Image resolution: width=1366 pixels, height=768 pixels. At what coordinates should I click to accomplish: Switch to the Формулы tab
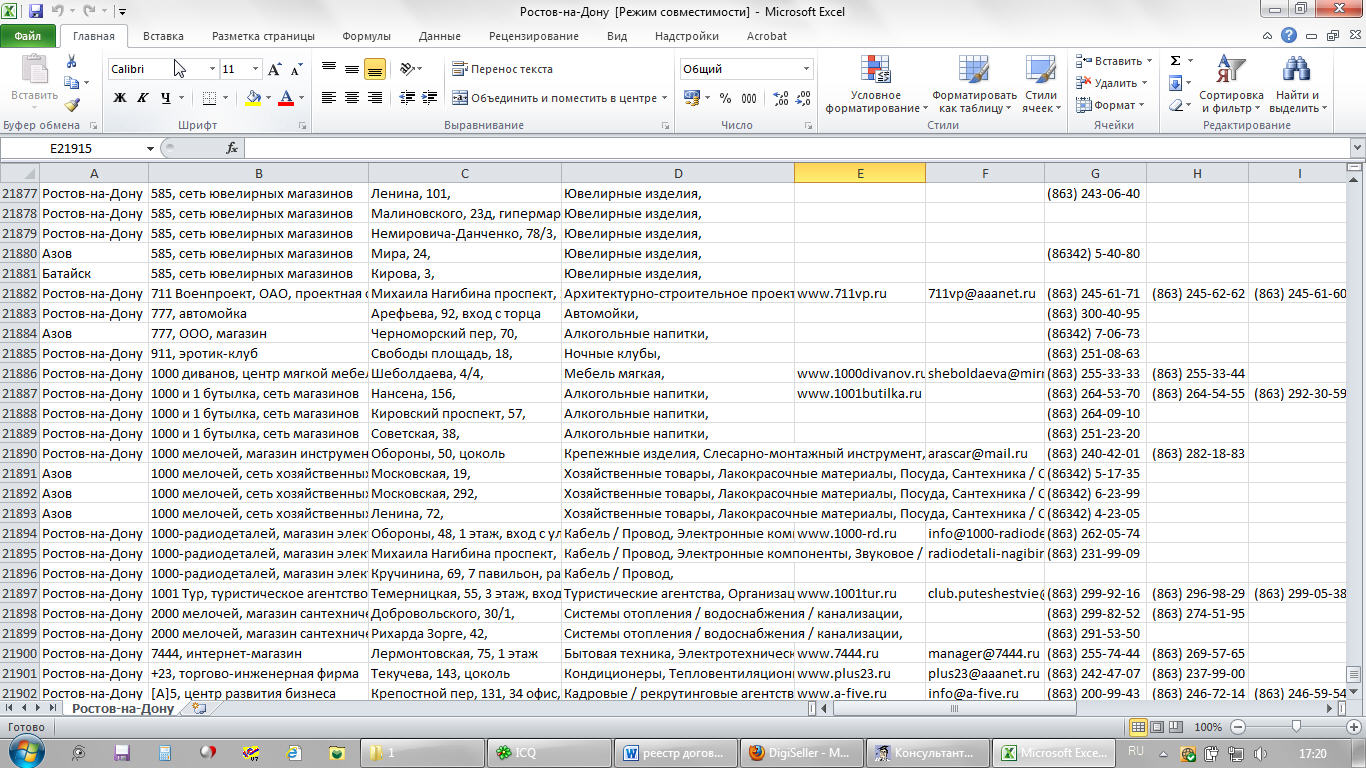366,36
